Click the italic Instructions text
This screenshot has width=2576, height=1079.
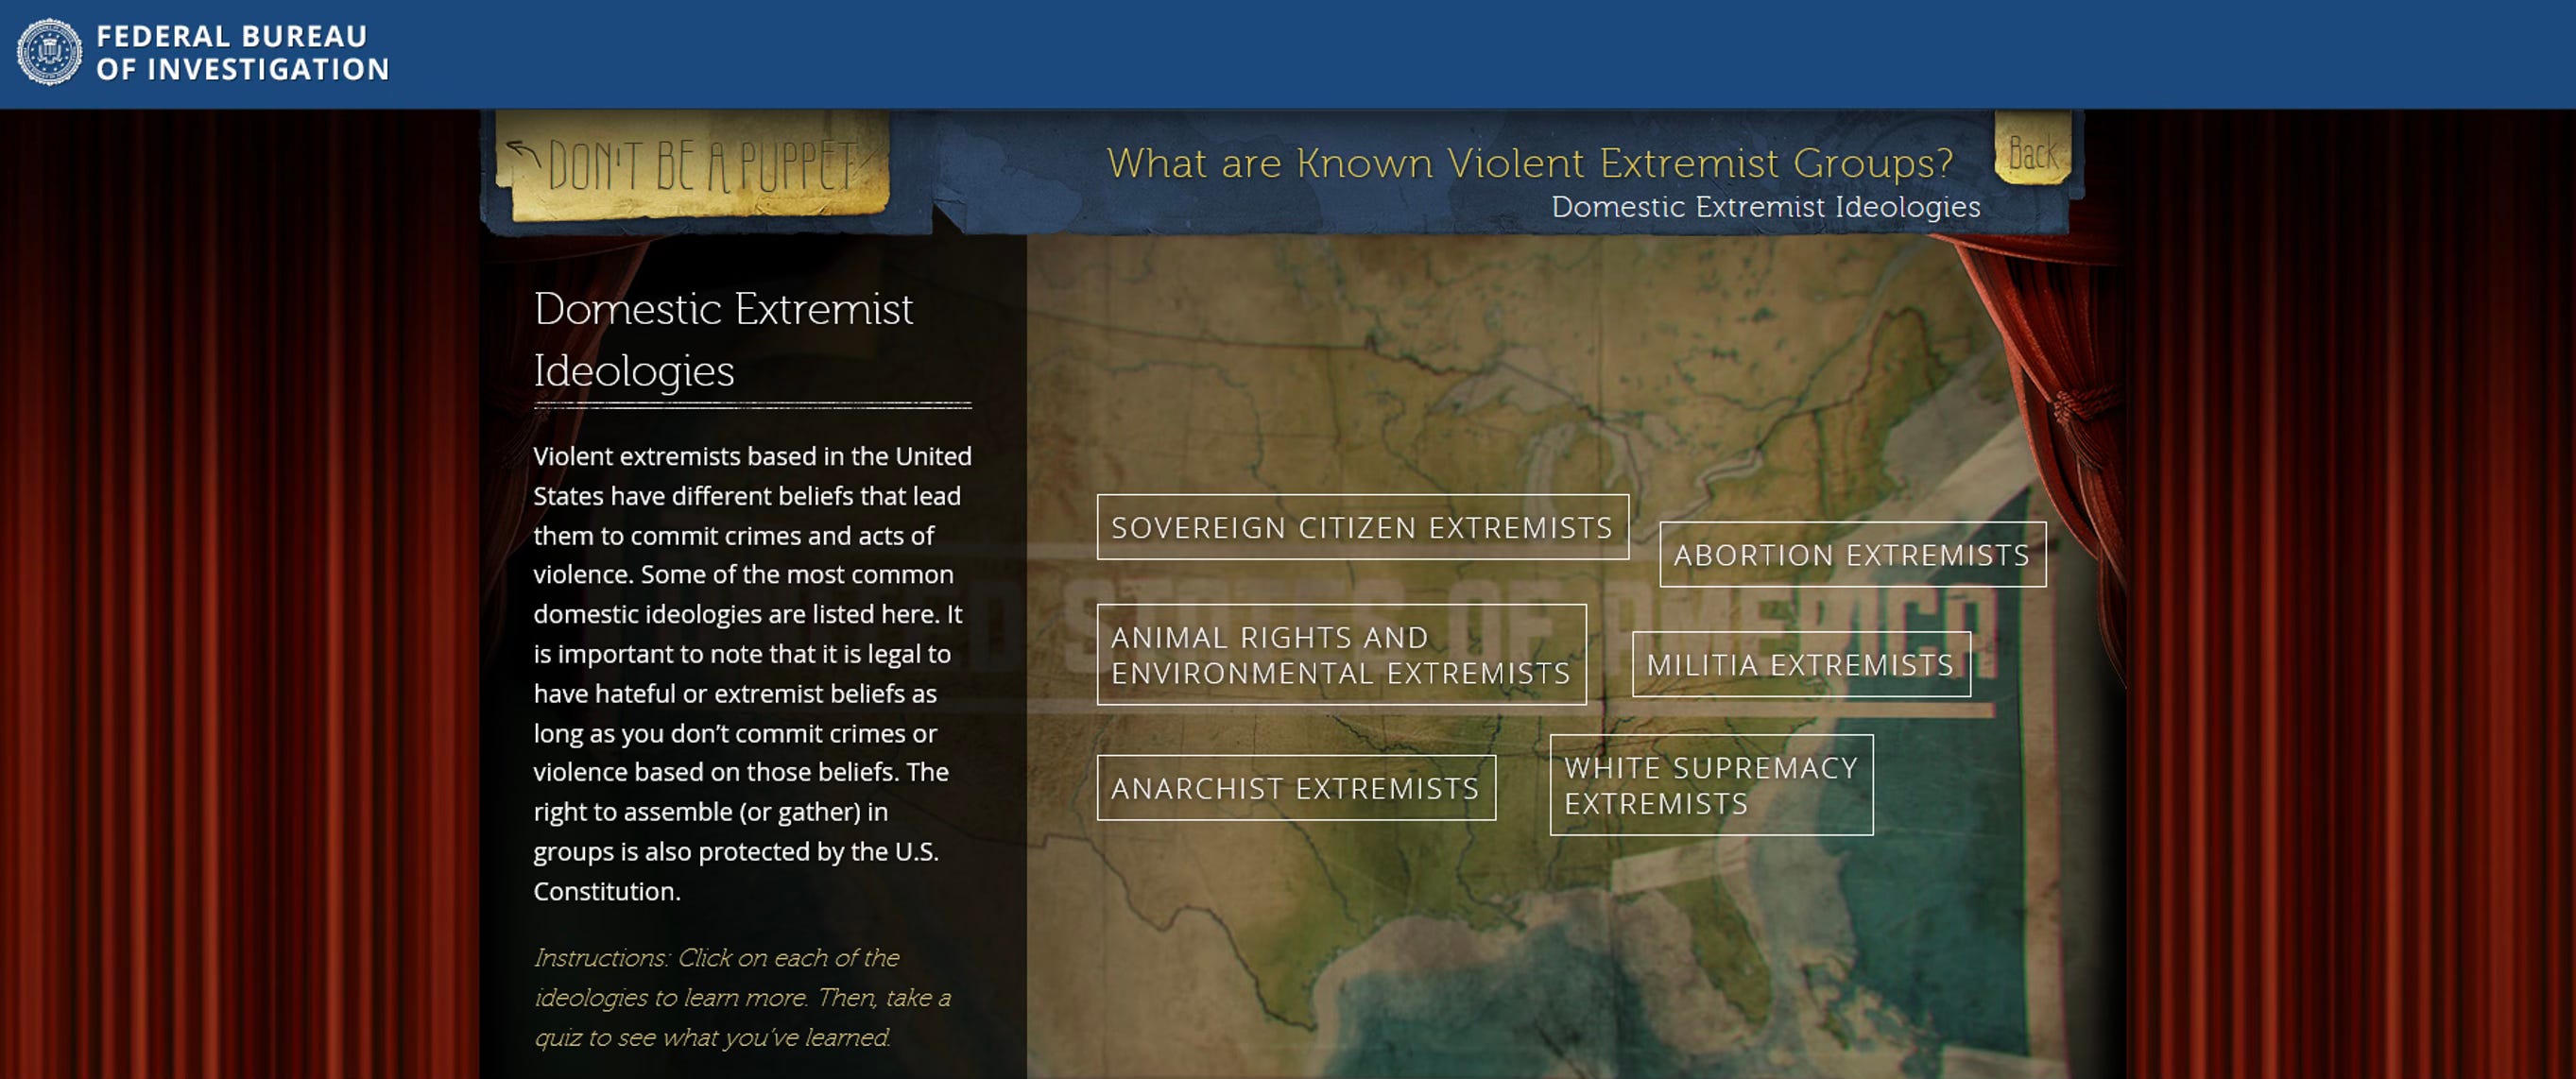[742, 997]
